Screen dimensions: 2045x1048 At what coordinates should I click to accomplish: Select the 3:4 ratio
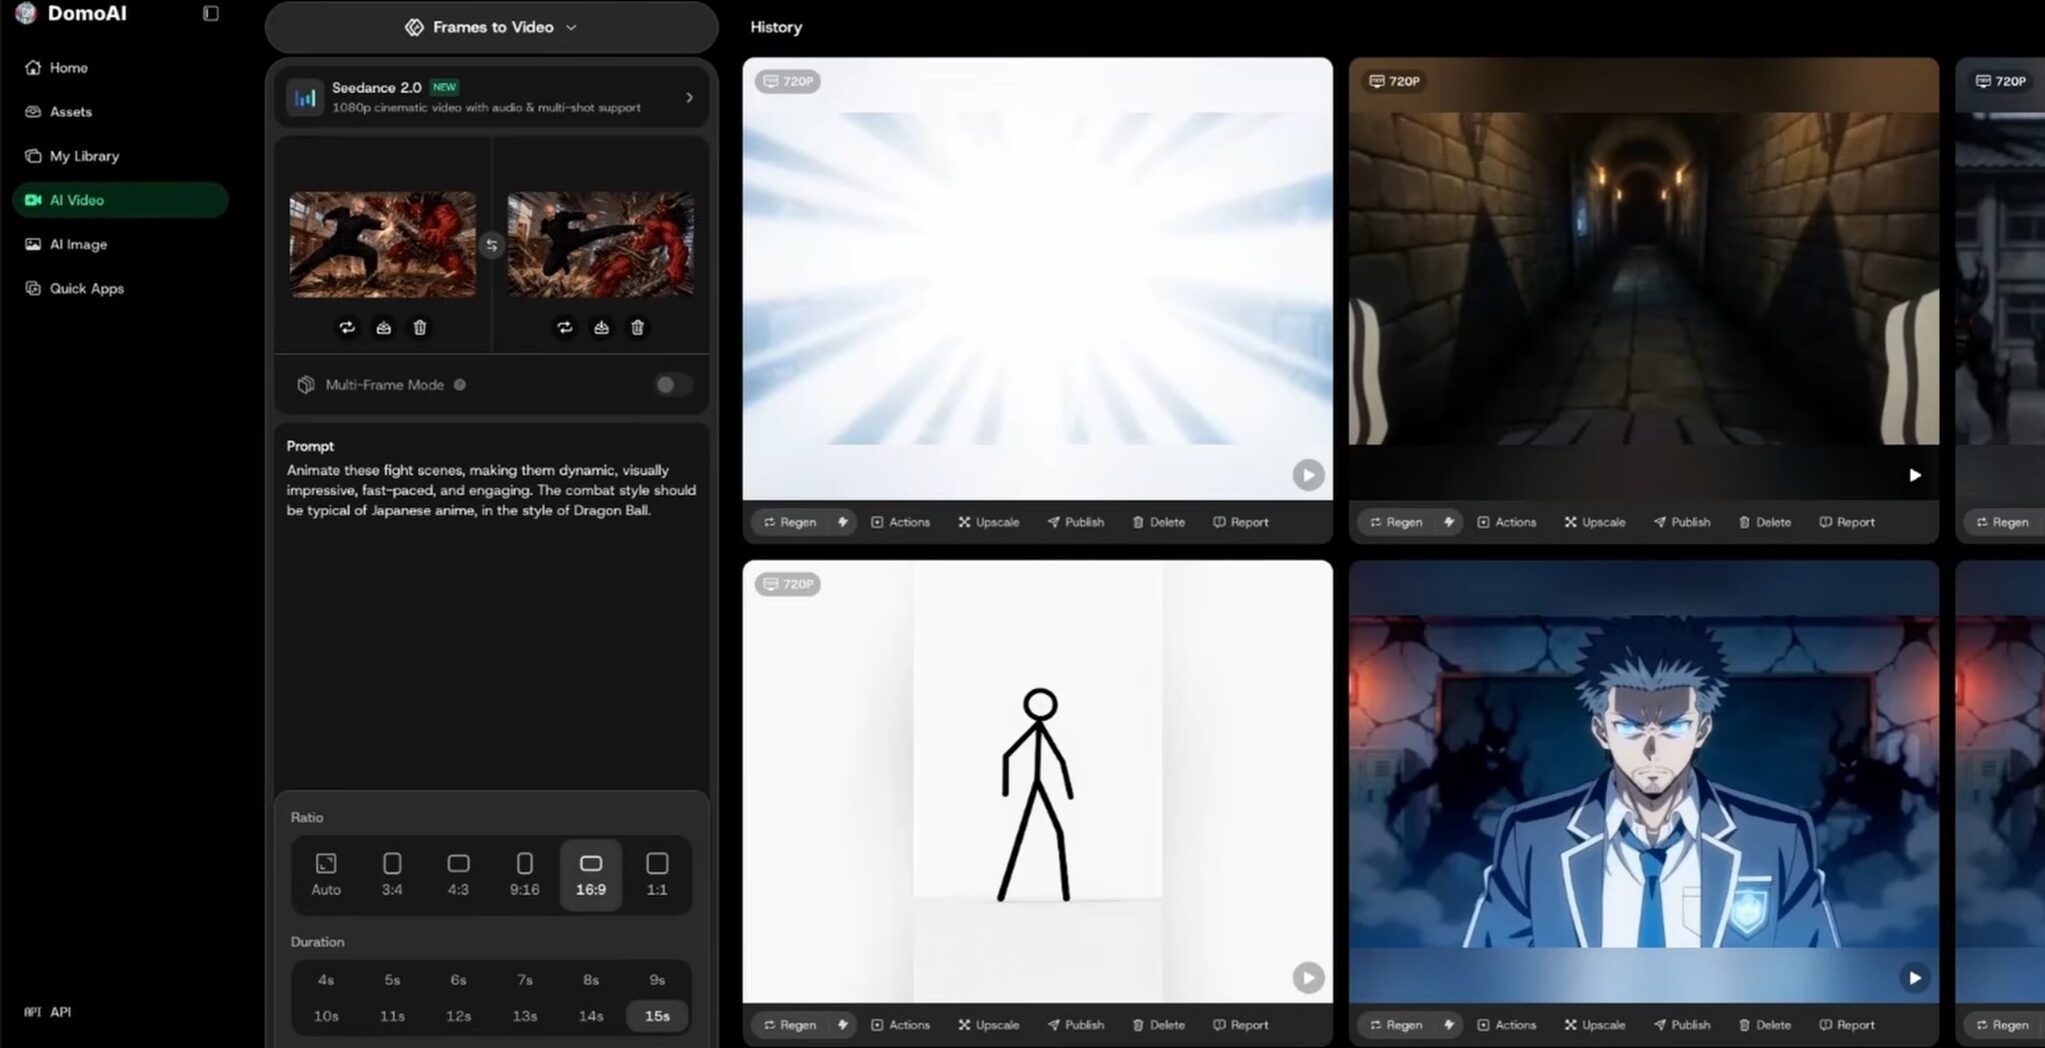392,875
